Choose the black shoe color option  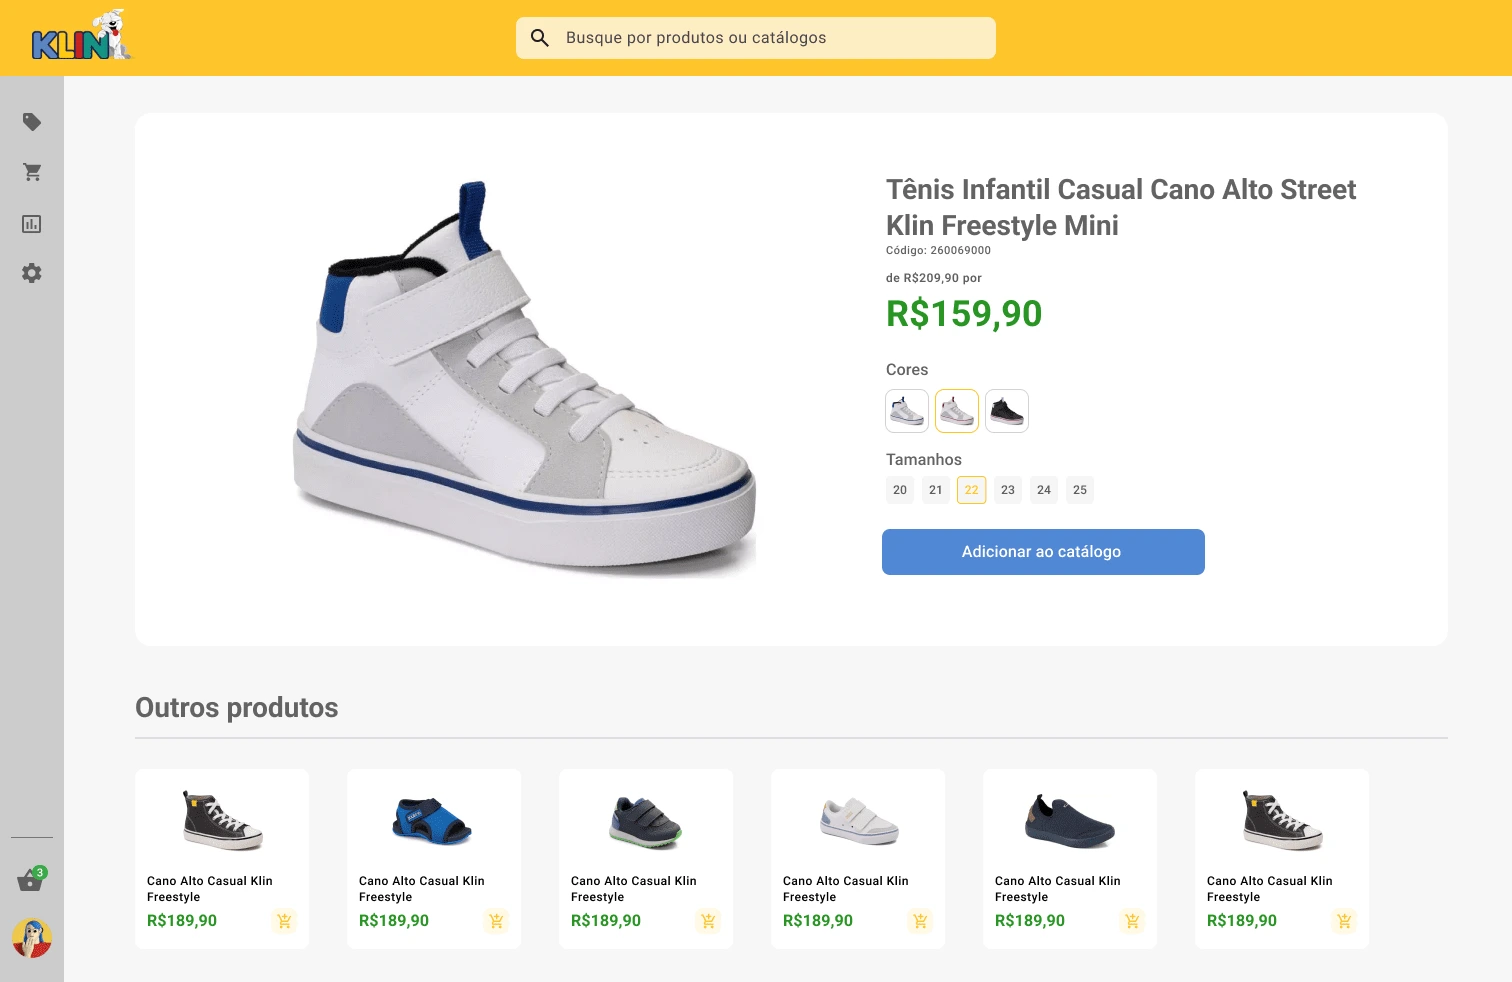point(1007,411)
